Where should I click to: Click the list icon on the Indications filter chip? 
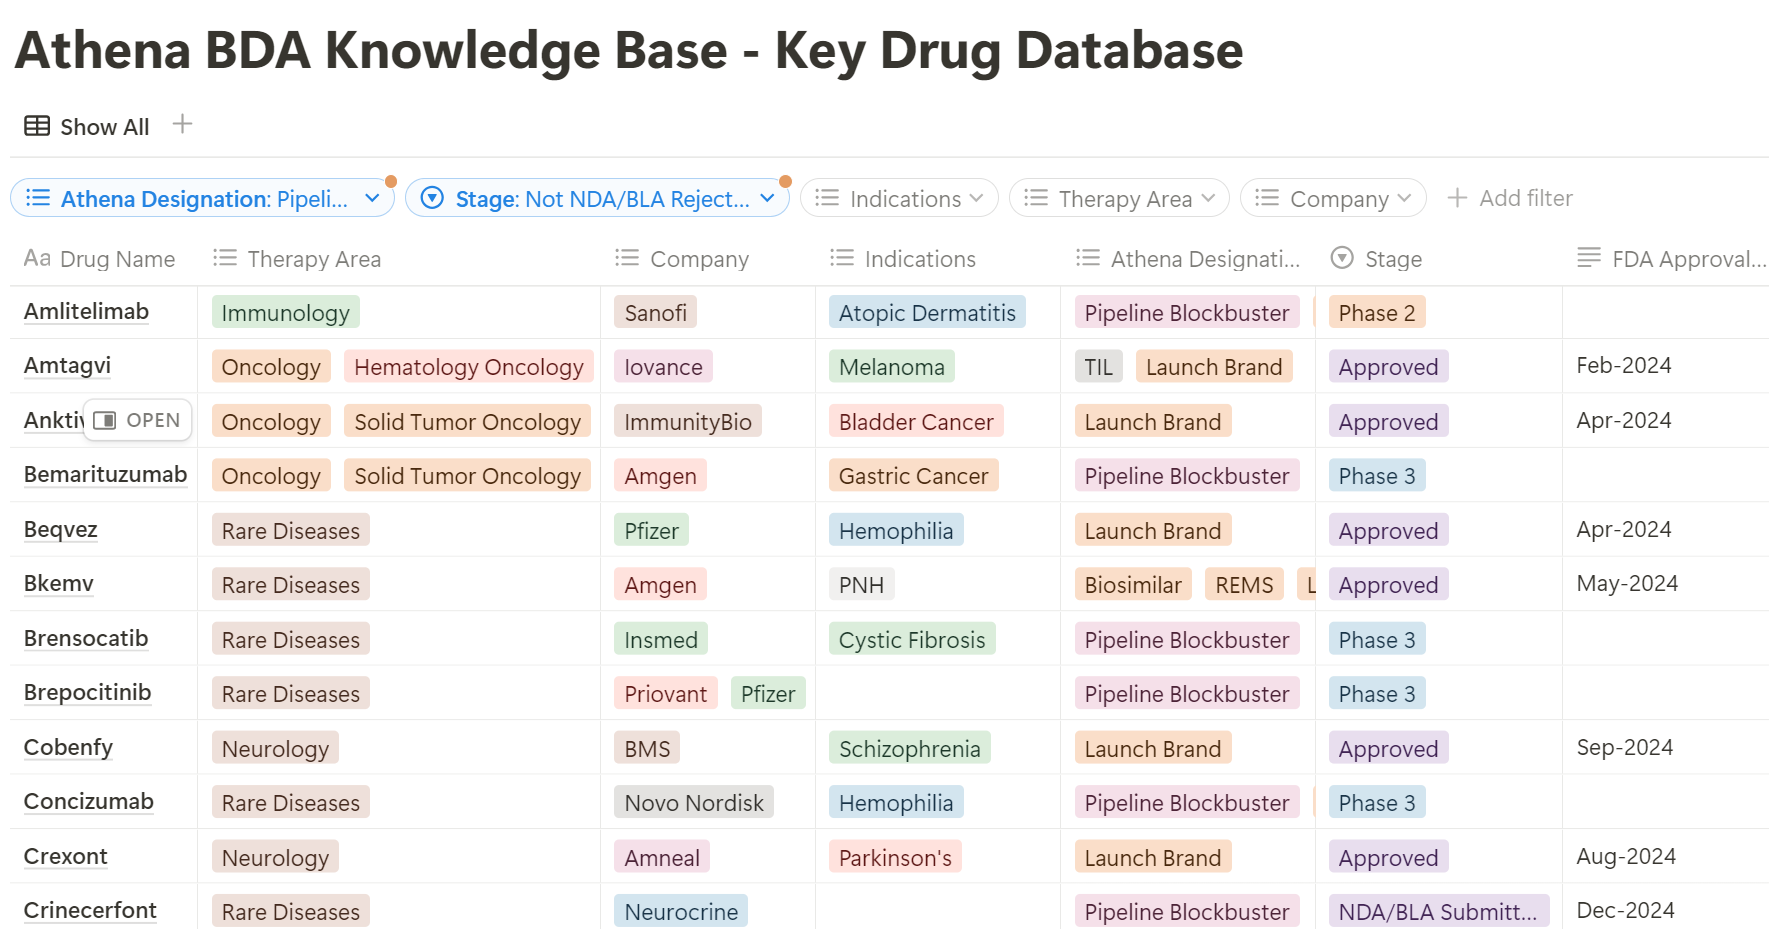pos(827,198)
